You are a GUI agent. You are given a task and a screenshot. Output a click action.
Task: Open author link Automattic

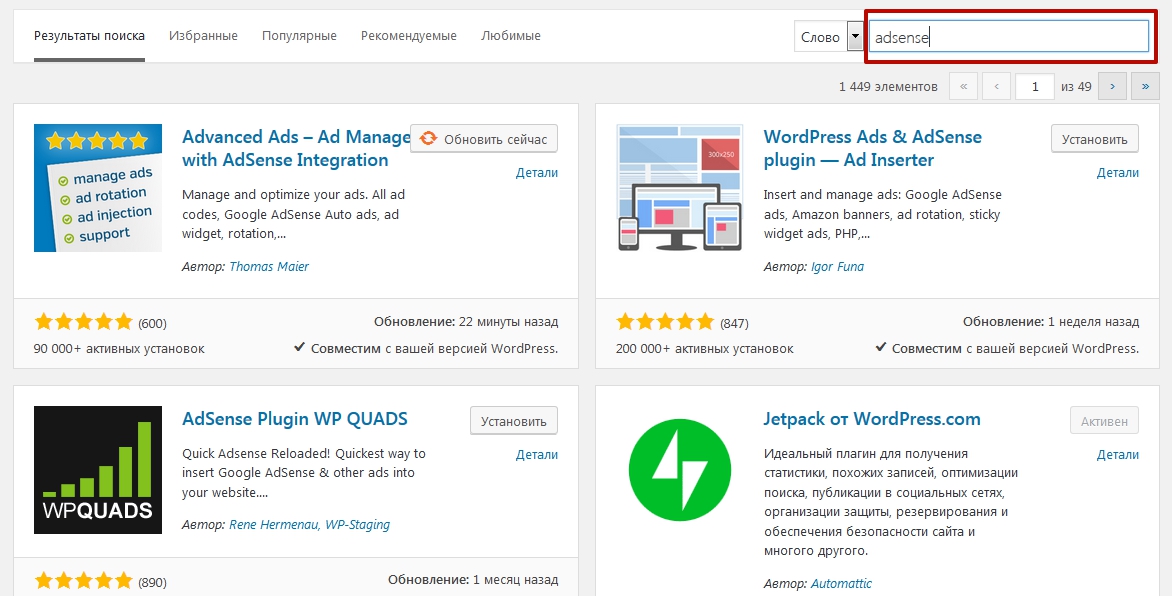pos(841,583)
